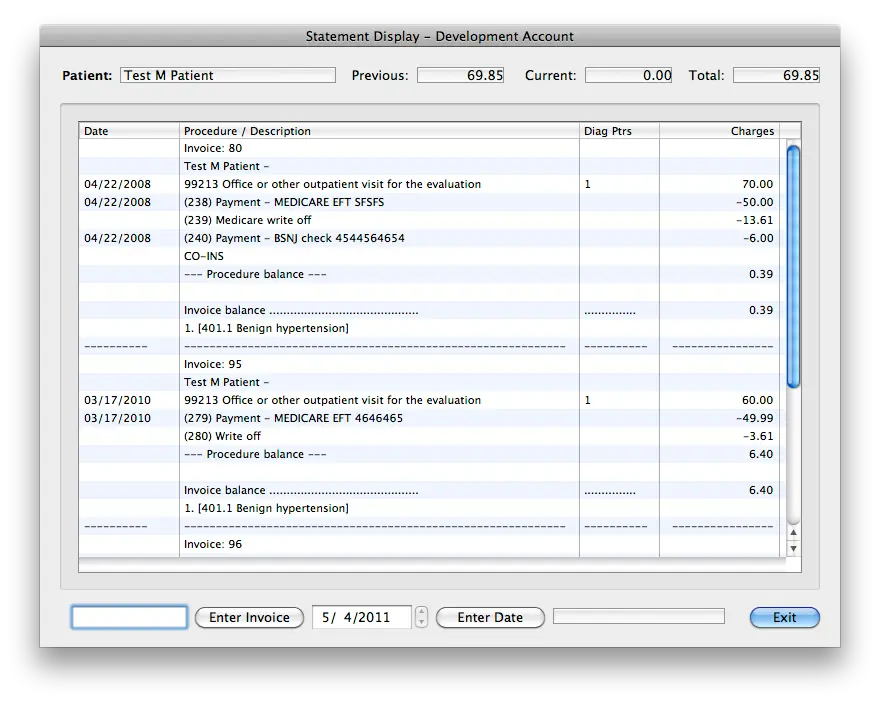Click the scrollbar up arrow
Viewport: 880px width, 702px height.
[x=792, y=534]
